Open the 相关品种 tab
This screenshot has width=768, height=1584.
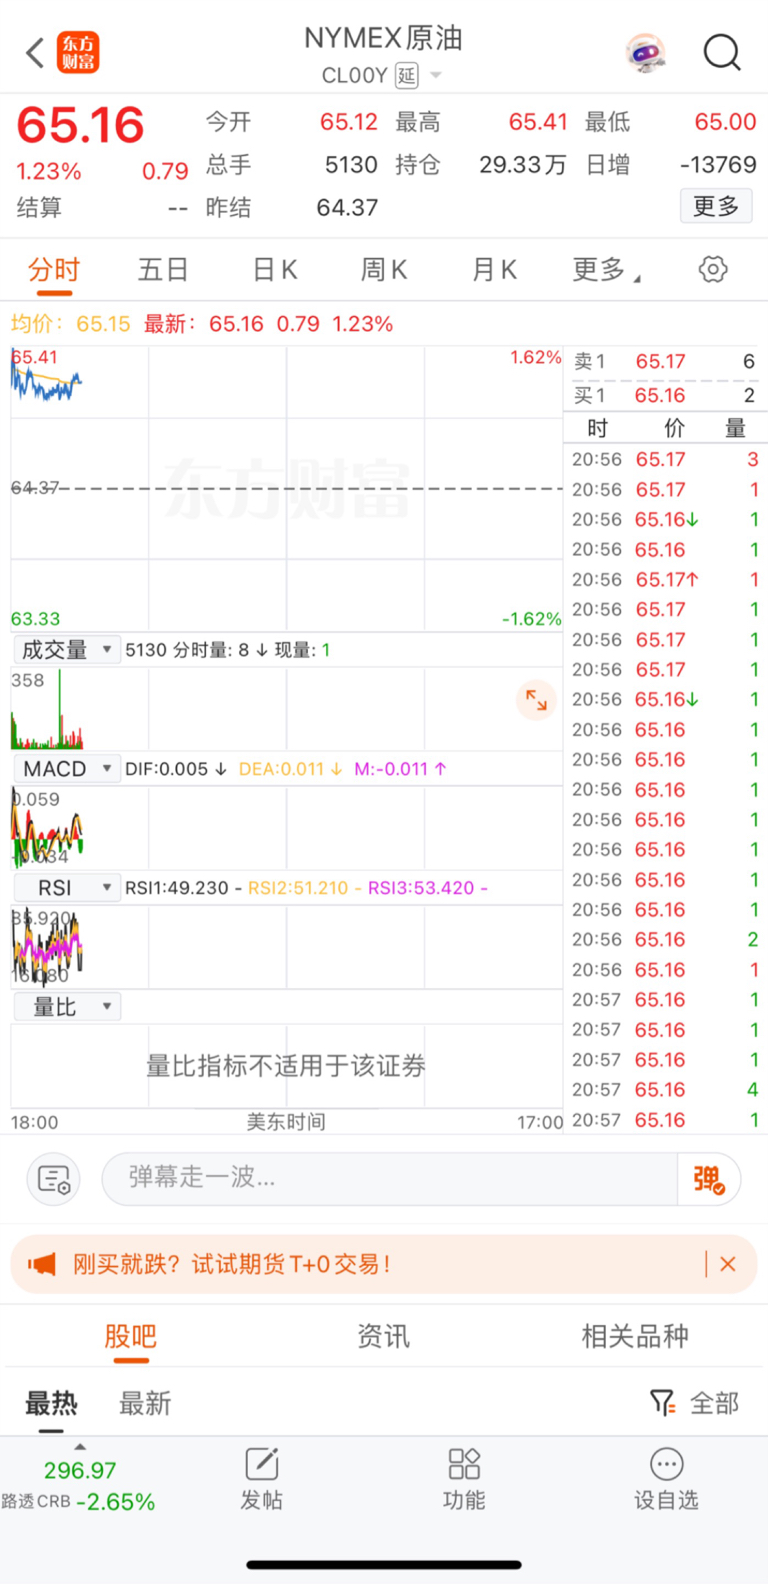click(636, 1337)
